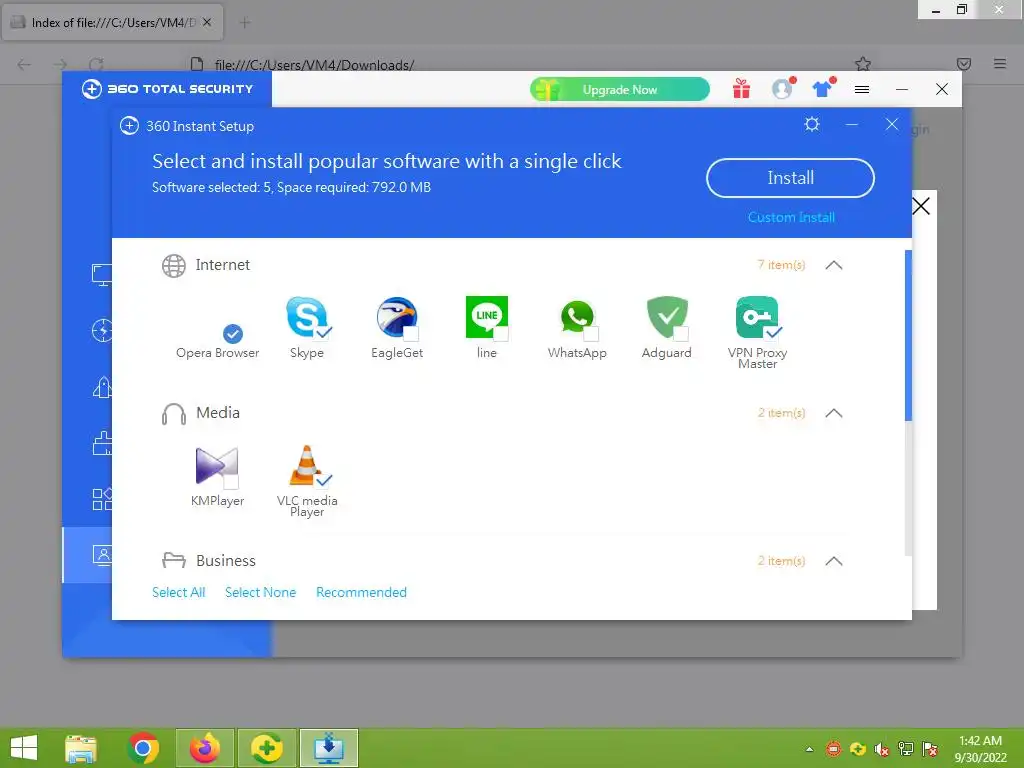Open the gift box icon in 360 Total Security
The image size is (1024, 768).
pyautogui.click(x=741, y=89)
